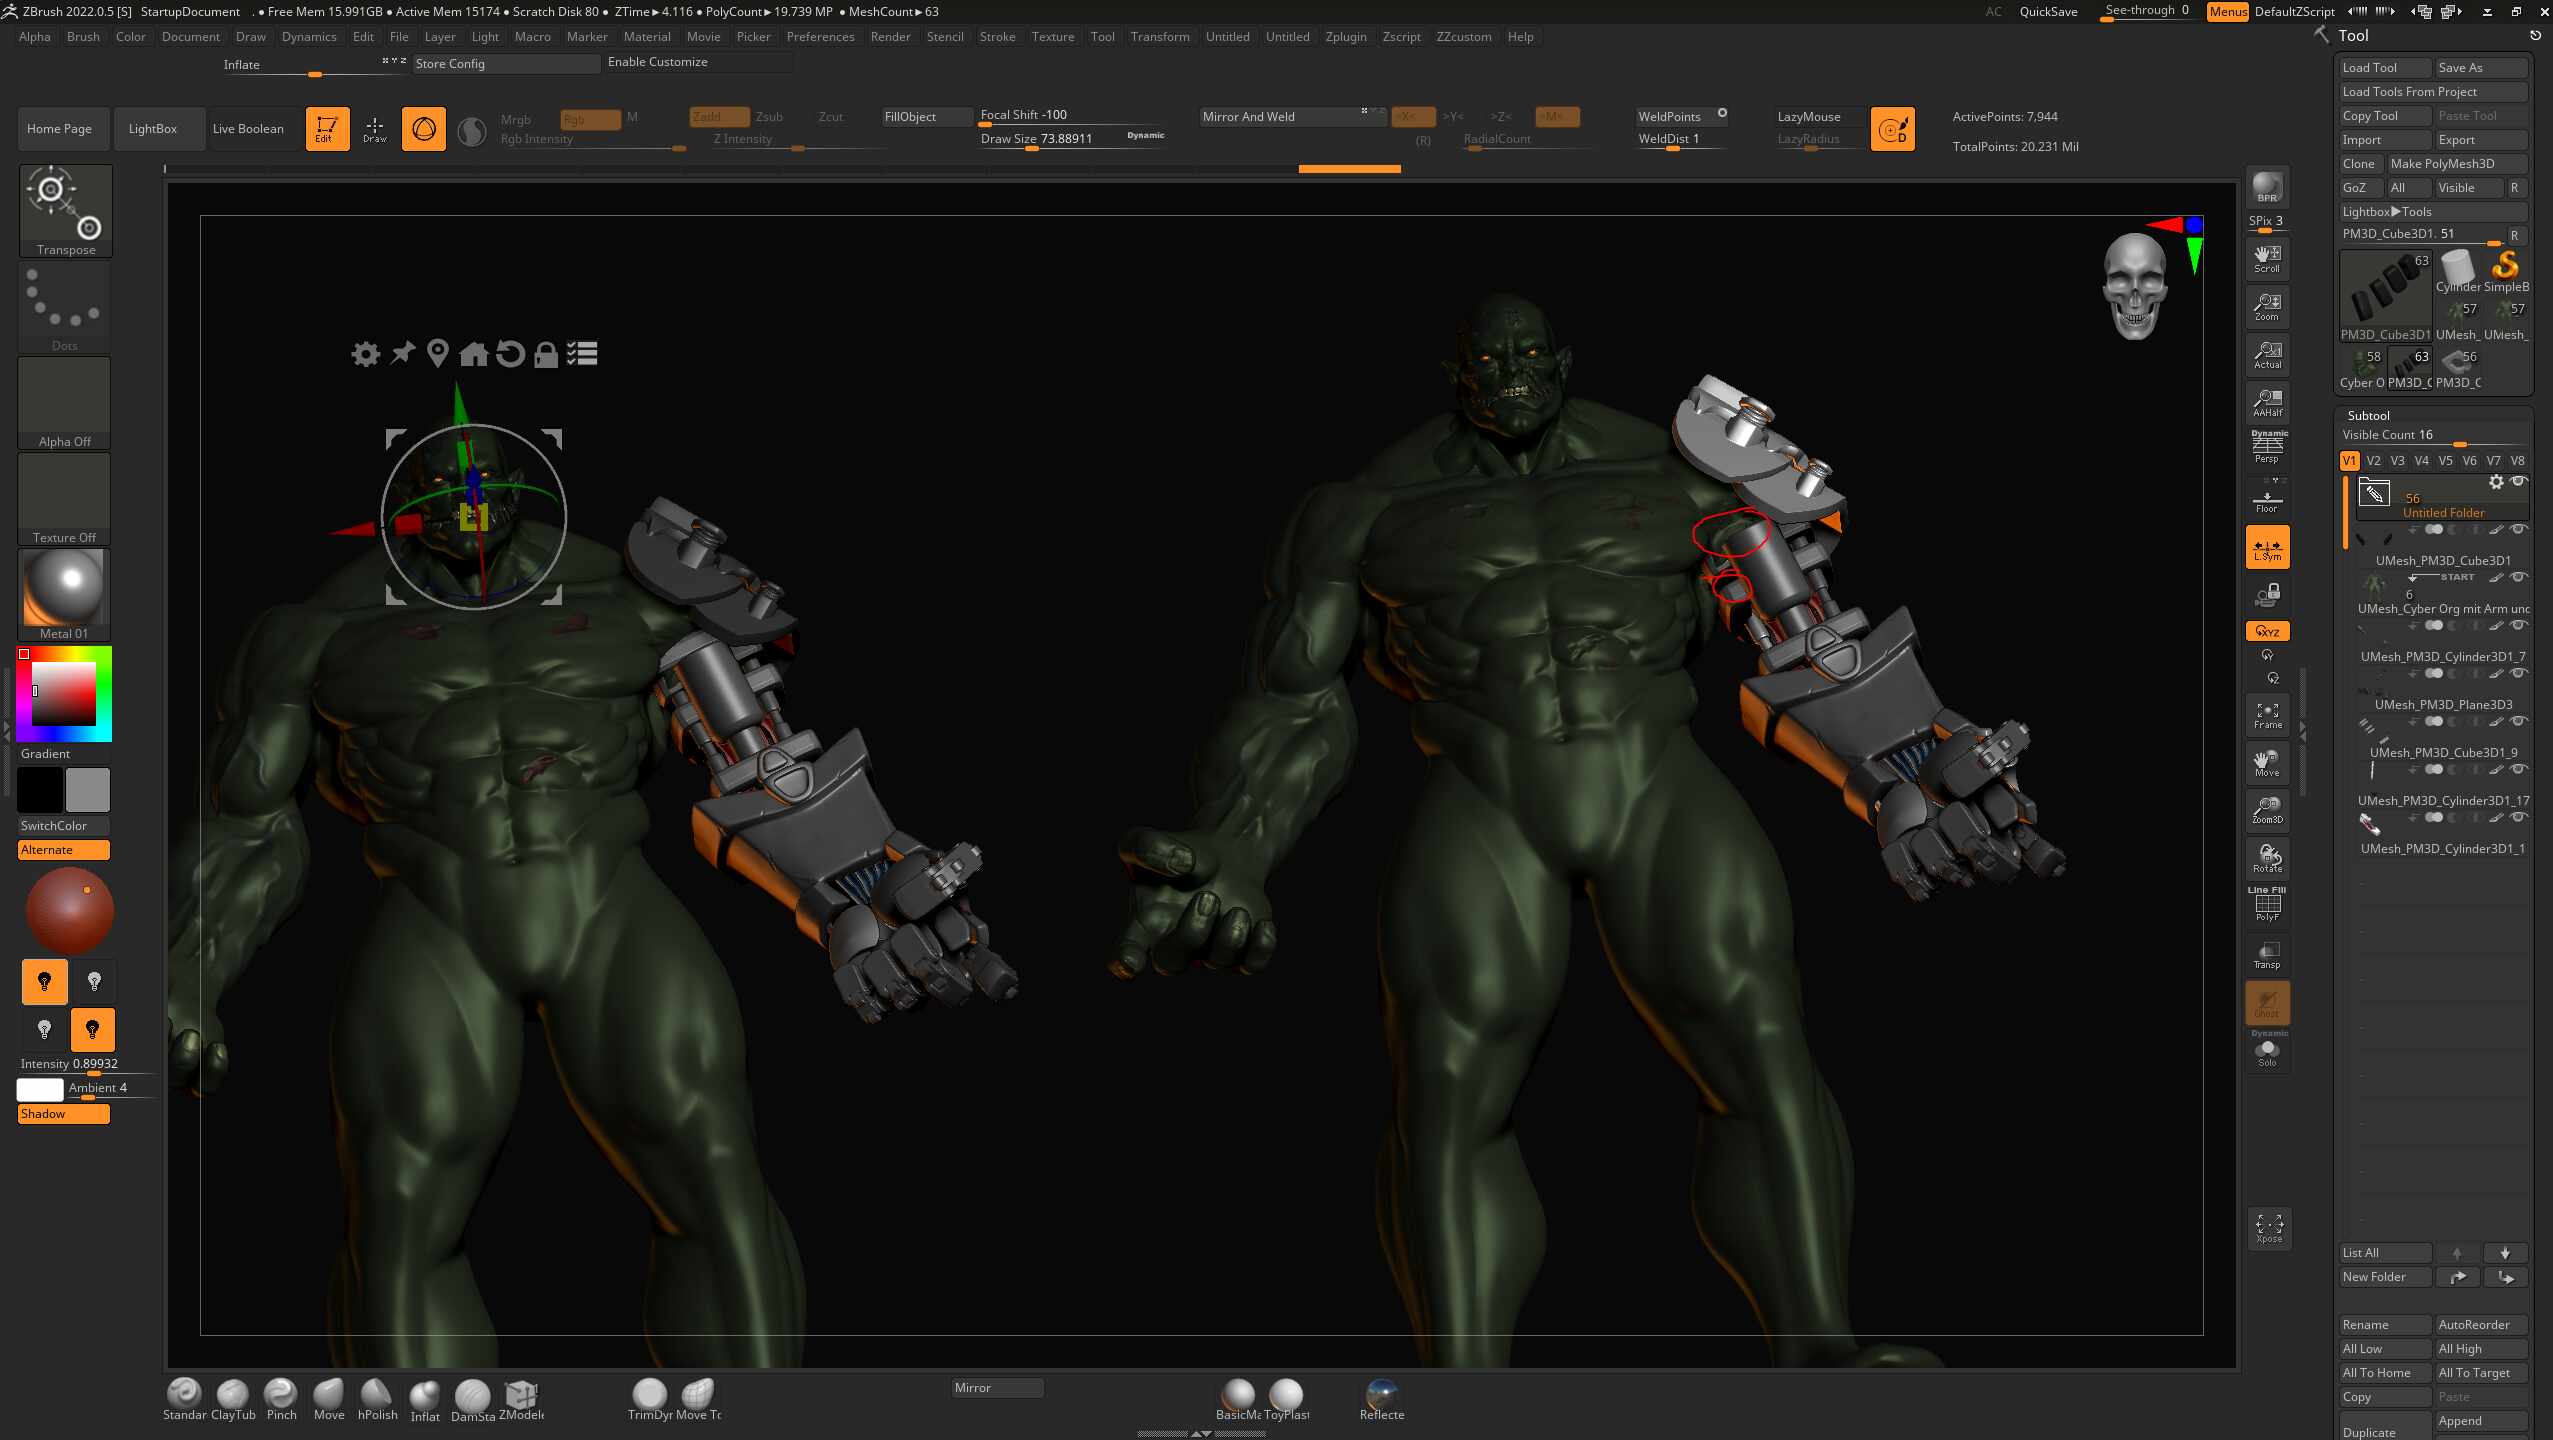Click the Xpose icon

coord(2269,1228)
